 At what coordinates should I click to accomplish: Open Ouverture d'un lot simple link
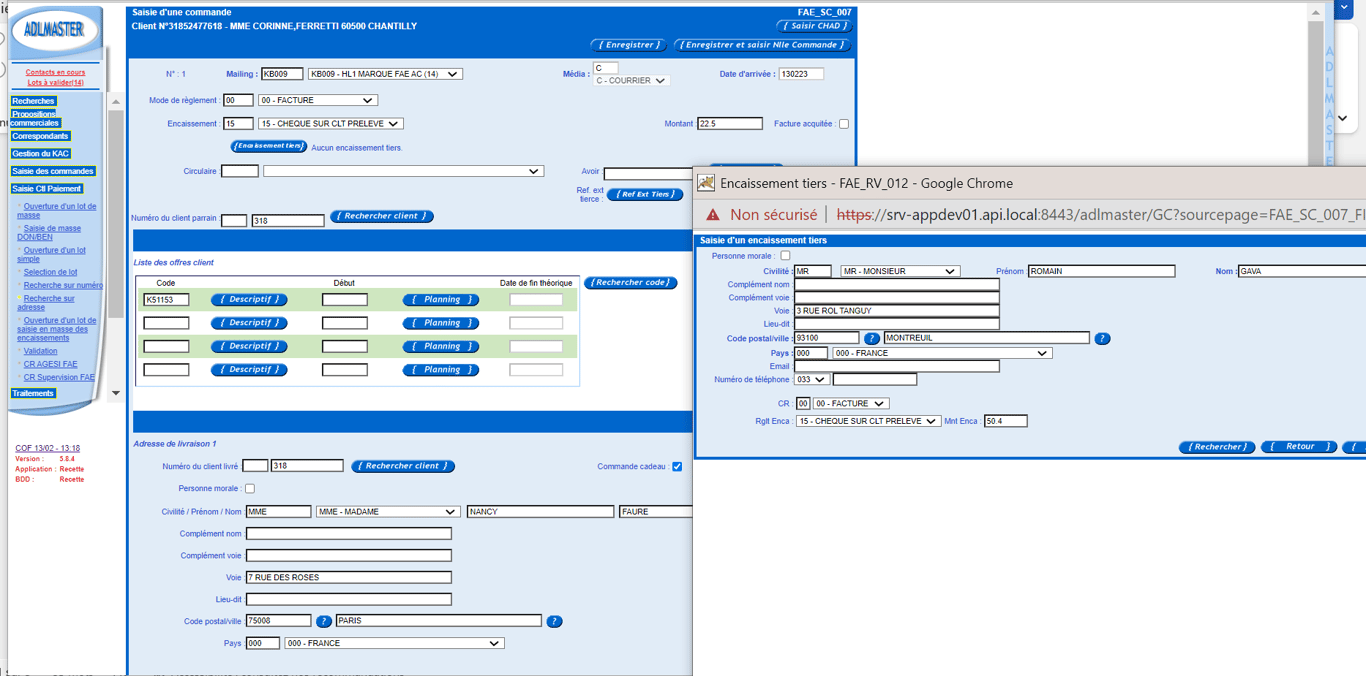[51, 255]
